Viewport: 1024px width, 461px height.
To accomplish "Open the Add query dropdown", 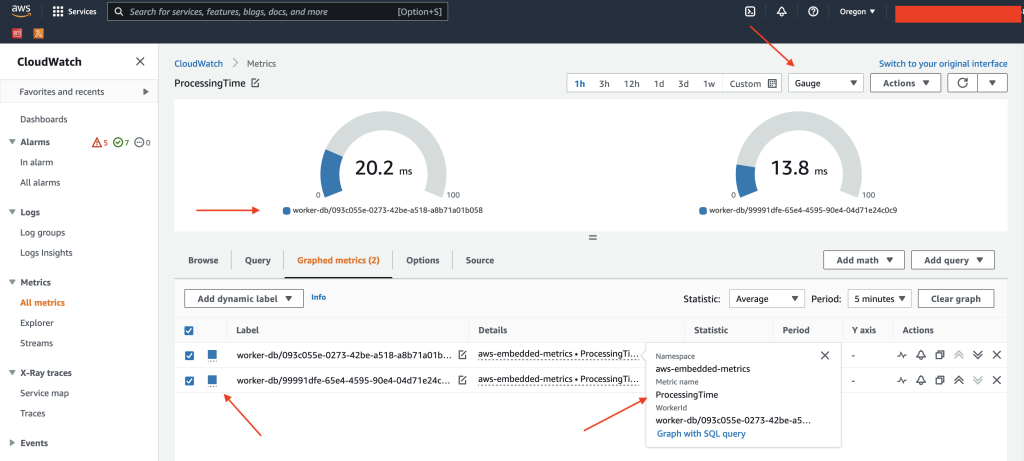I will (953, 260).
